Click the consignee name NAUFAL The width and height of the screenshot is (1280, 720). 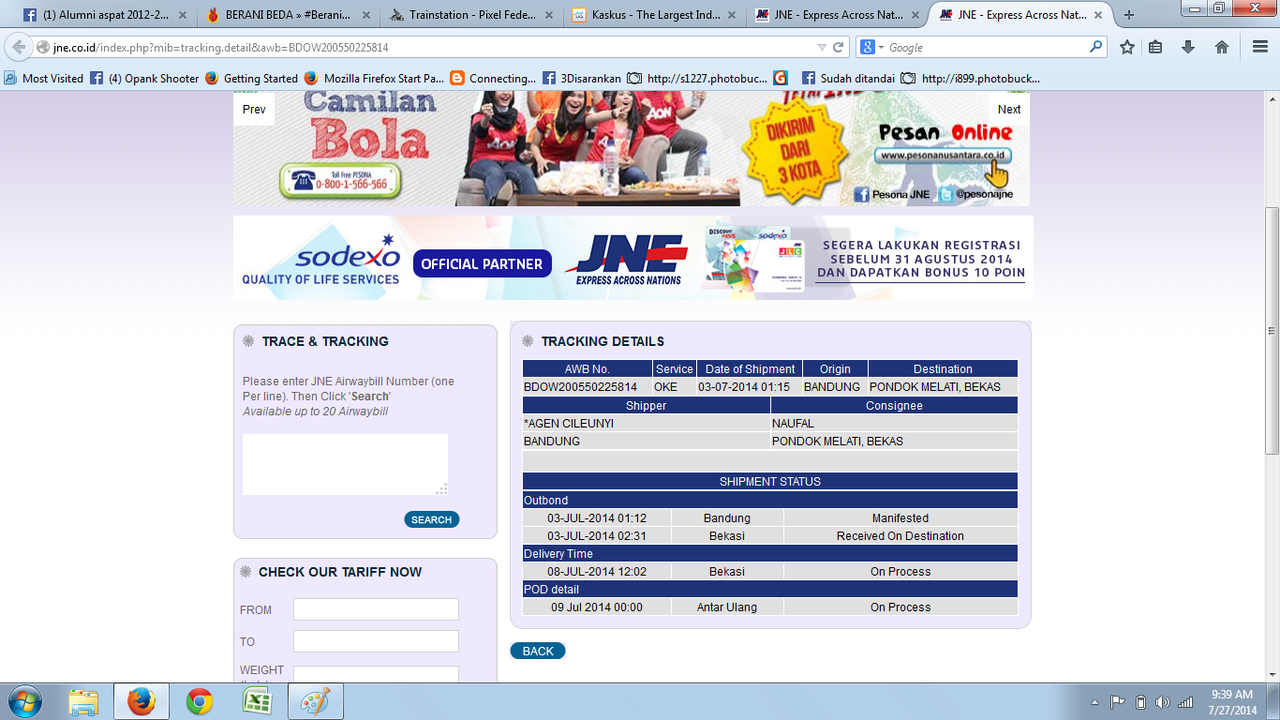pos(793,424)
